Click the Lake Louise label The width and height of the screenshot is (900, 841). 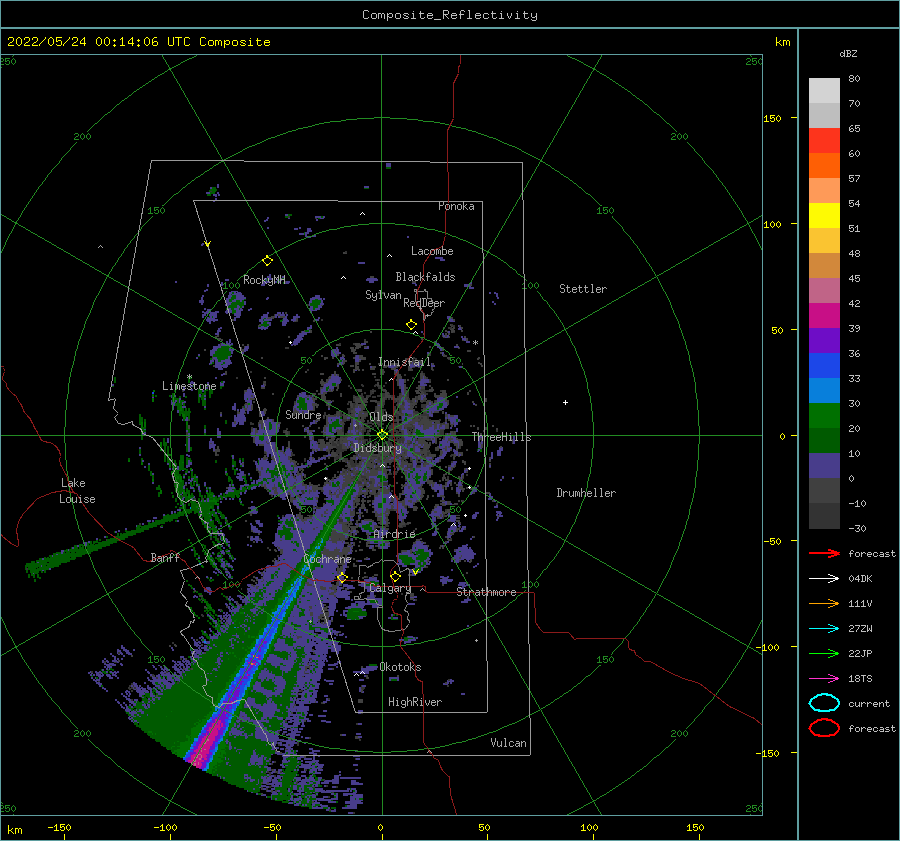[x=77, y=491]
